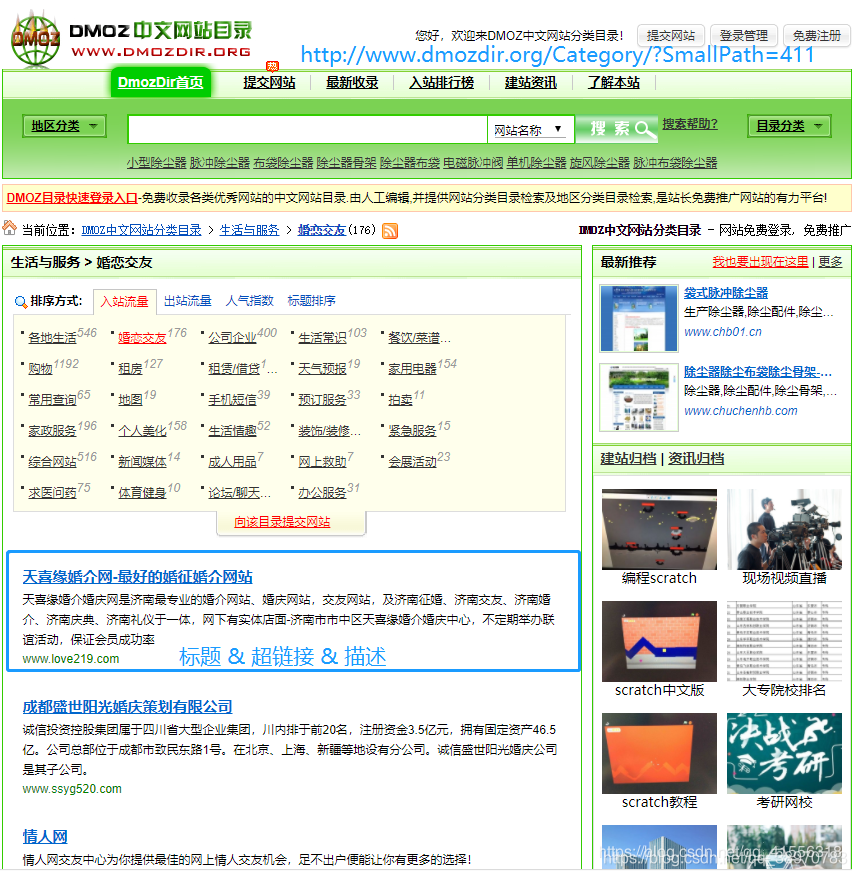The image size is (857, 877).
Task: Click the 编程scratch thumbnail
Action: point(660,530)
